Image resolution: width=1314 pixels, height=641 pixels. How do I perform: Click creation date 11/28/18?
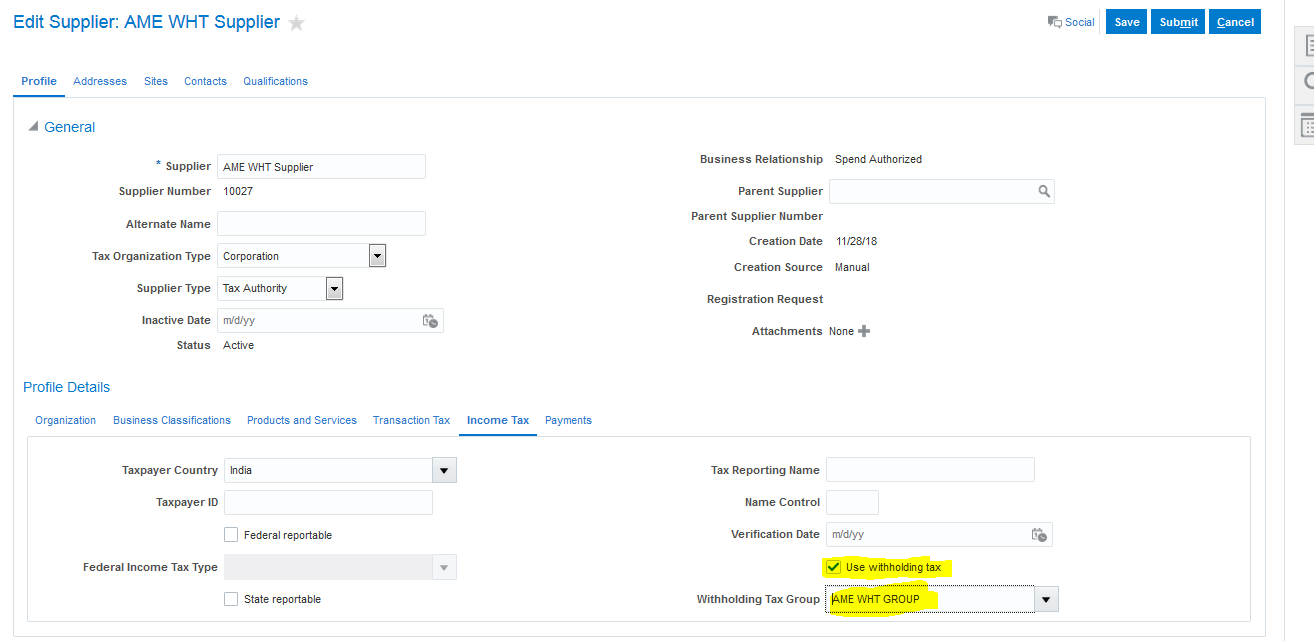pos(856,241)
